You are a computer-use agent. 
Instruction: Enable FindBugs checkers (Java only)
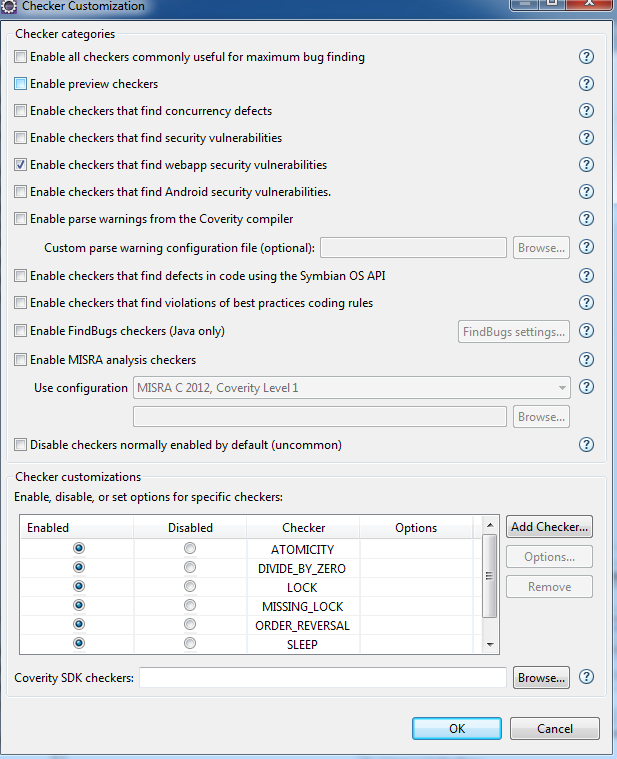point(21,331)
